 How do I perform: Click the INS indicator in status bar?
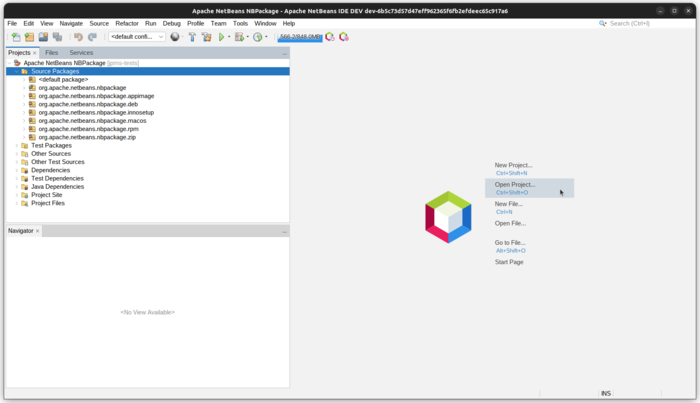[x=605, y=393]
